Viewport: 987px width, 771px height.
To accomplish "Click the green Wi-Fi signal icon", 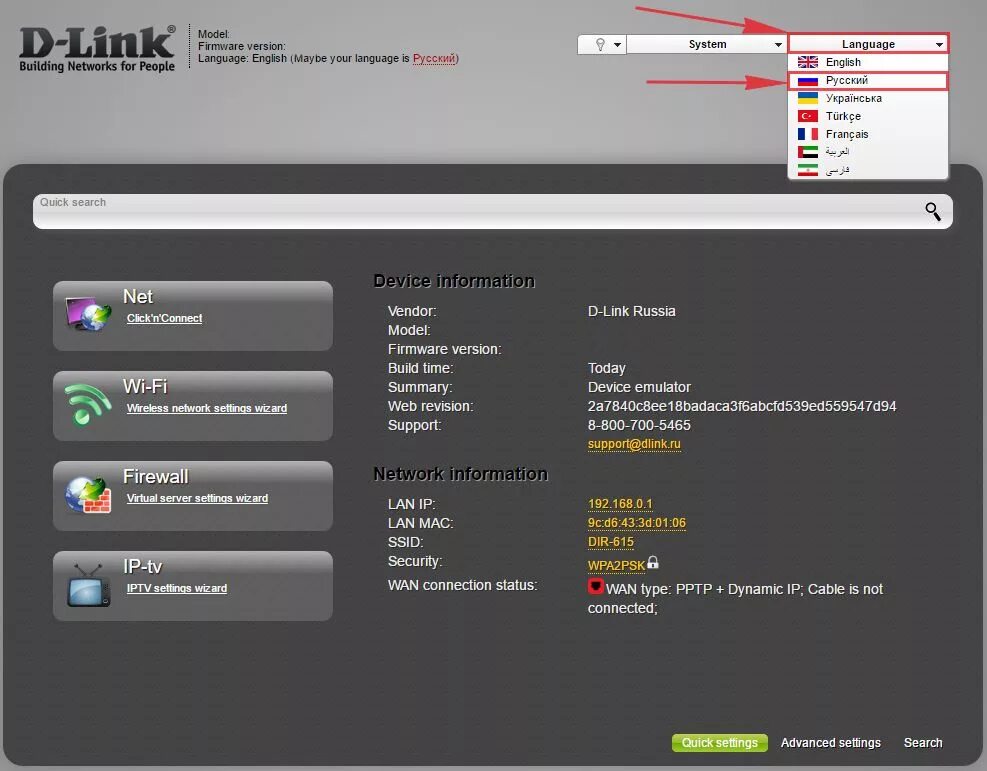I will (x=87, y=403).
